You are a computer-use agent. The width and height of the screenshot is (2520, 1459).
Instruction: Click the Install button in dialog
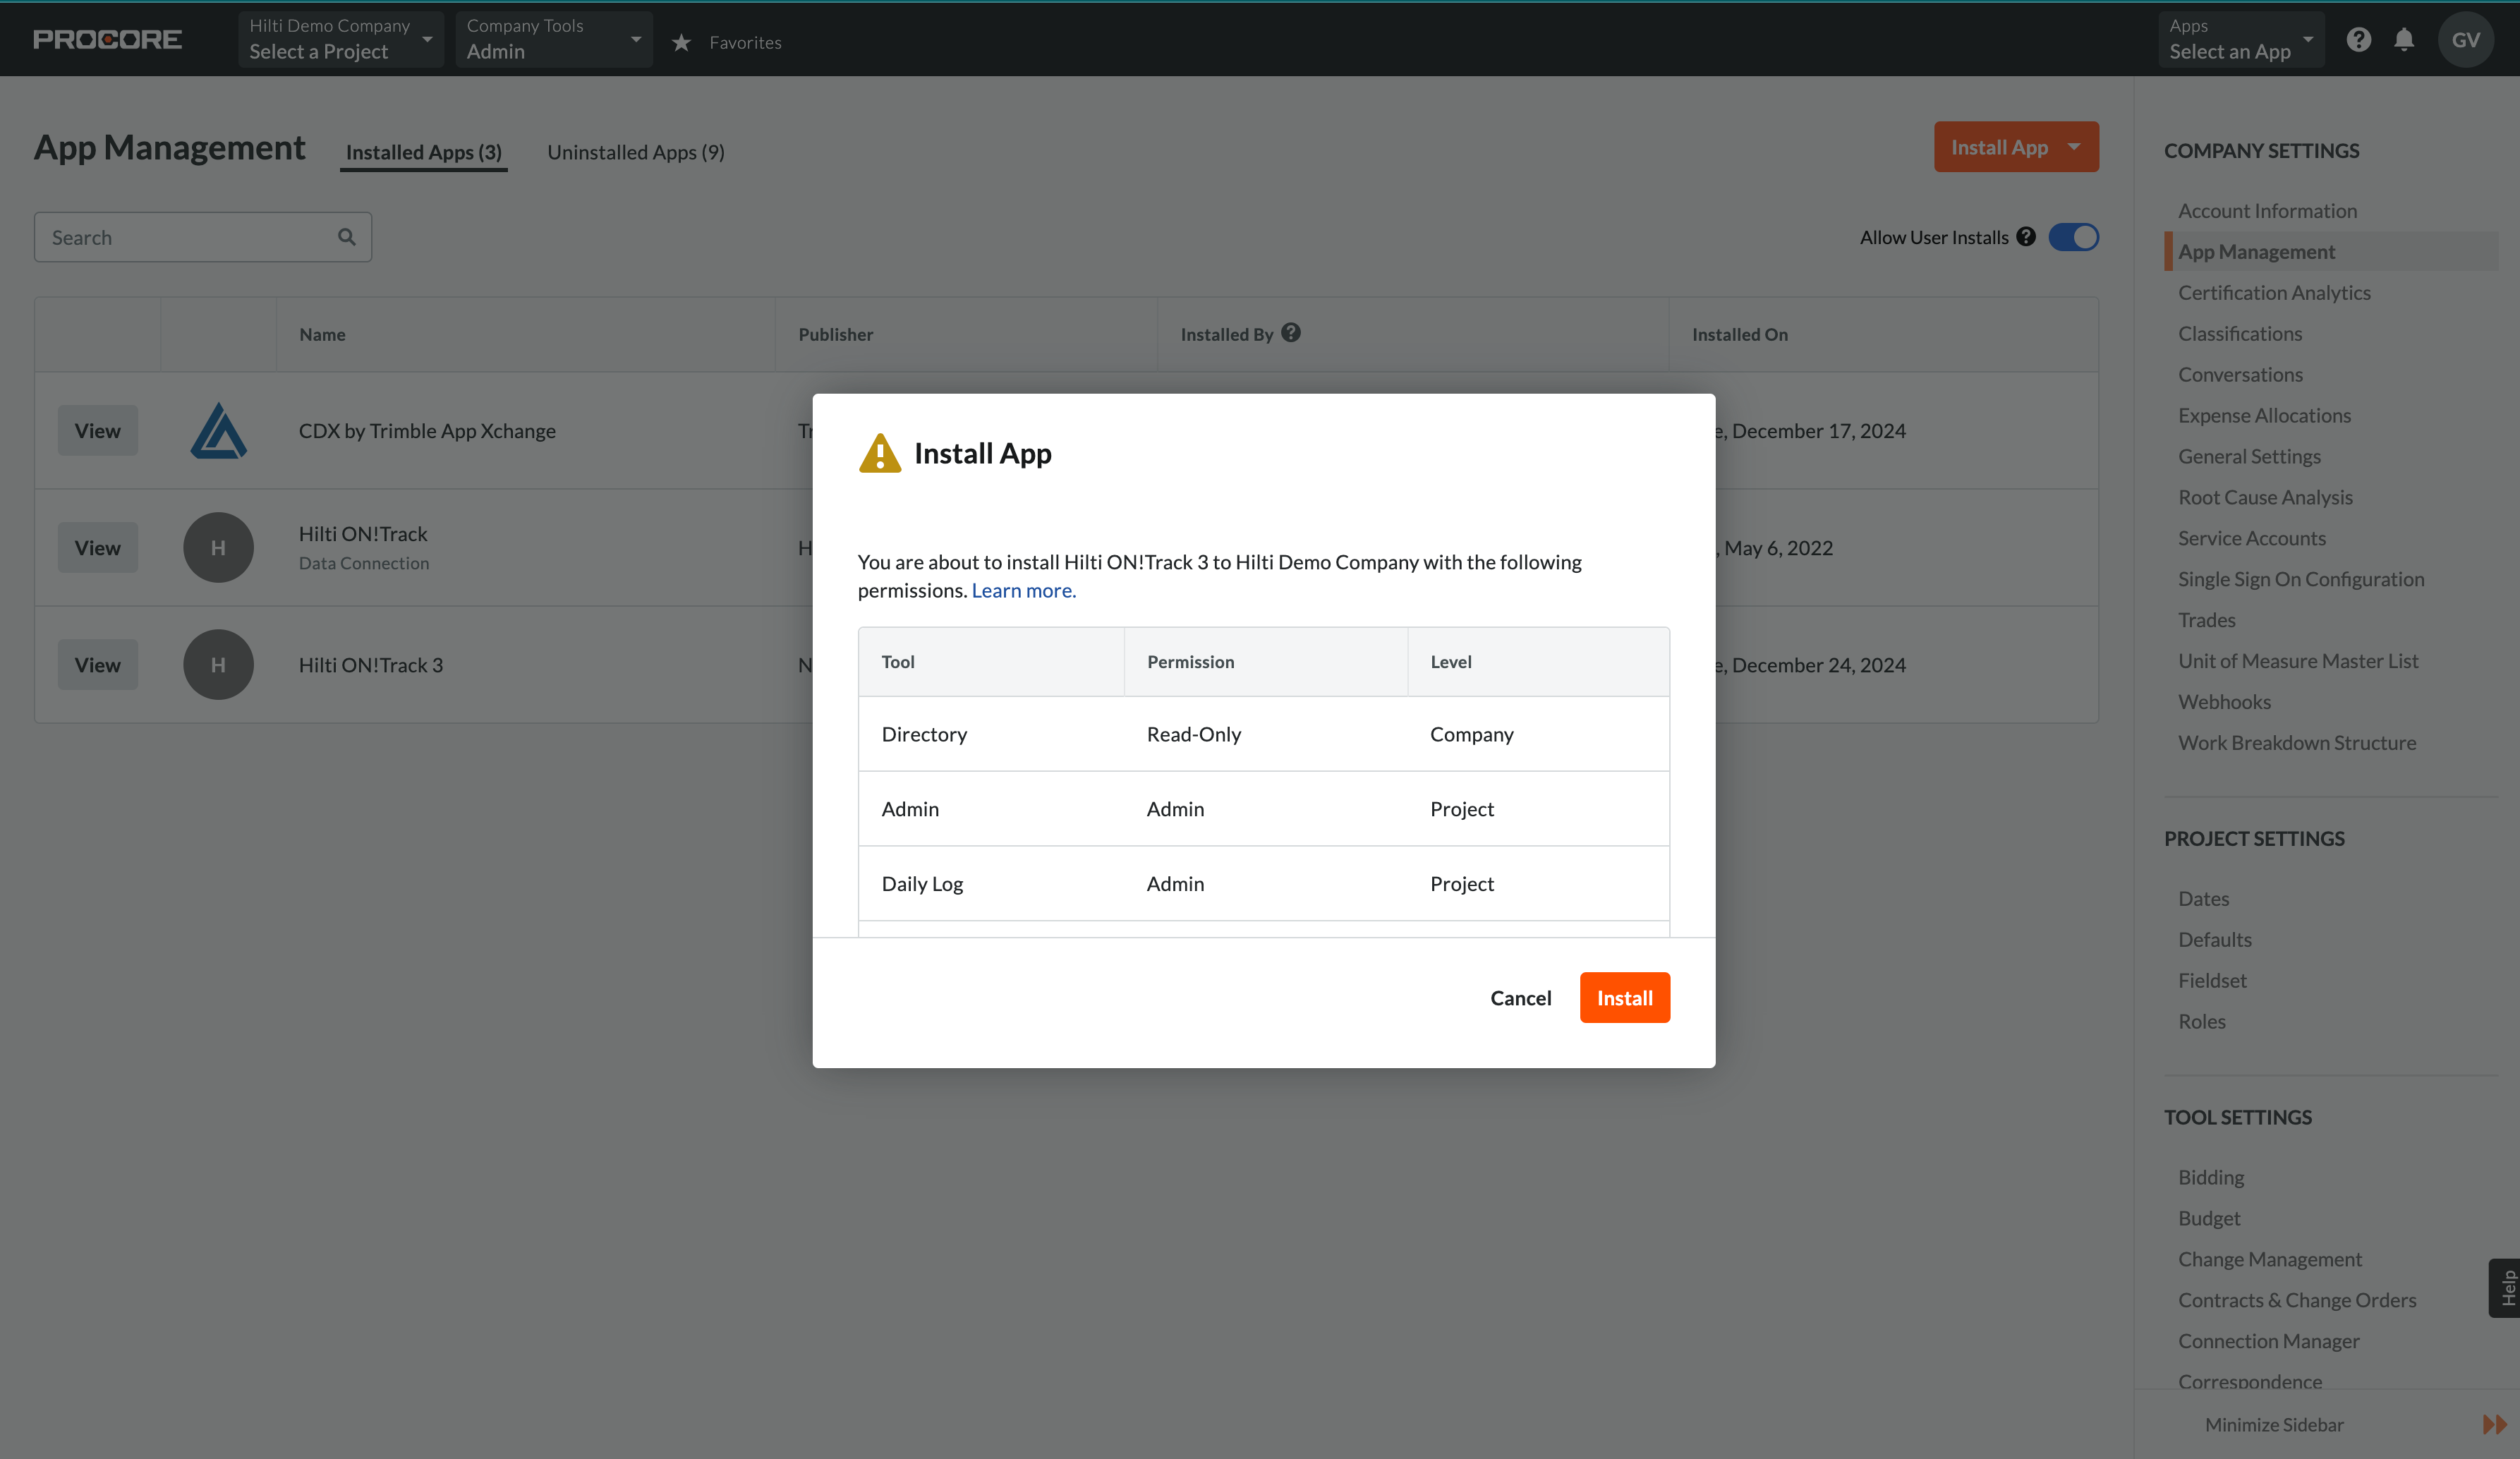coord(1625,998)
